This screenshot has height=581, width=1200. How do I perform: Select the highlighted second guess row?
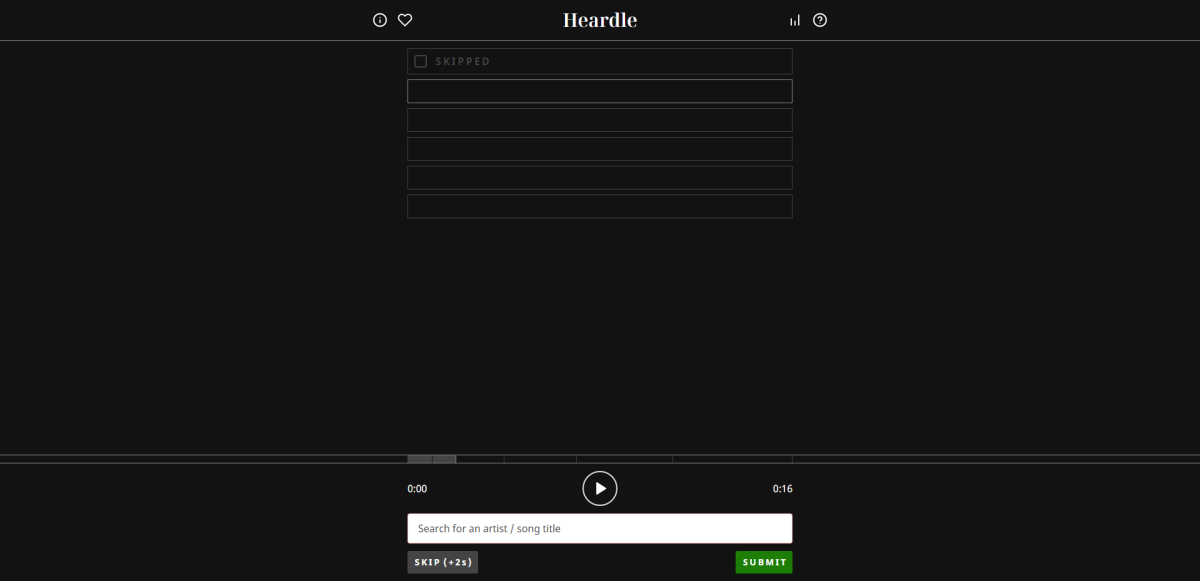[x=600, y=91]
